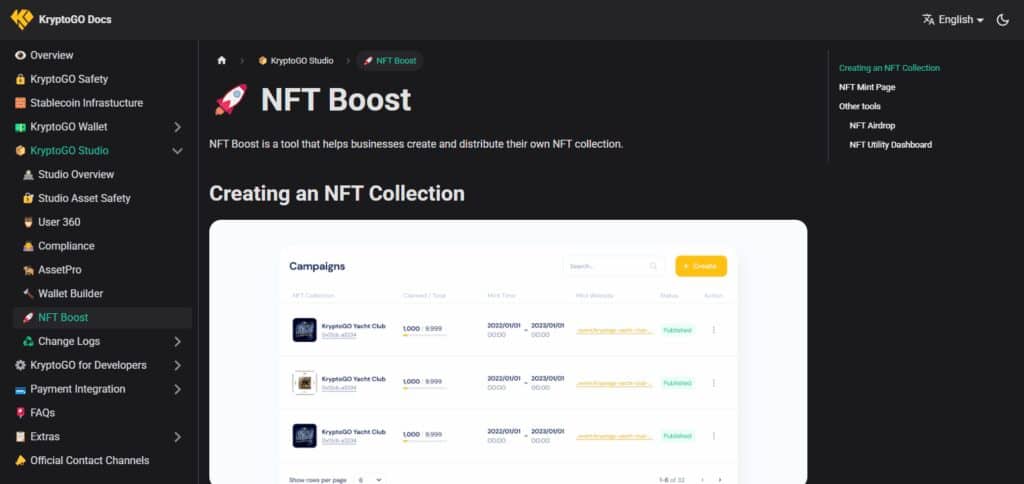This screenshot has width=1024, height=484.
Task: Collapse the KryptoGO Studio section chevron
Action: pyautogui.click(x=177, y=151)
